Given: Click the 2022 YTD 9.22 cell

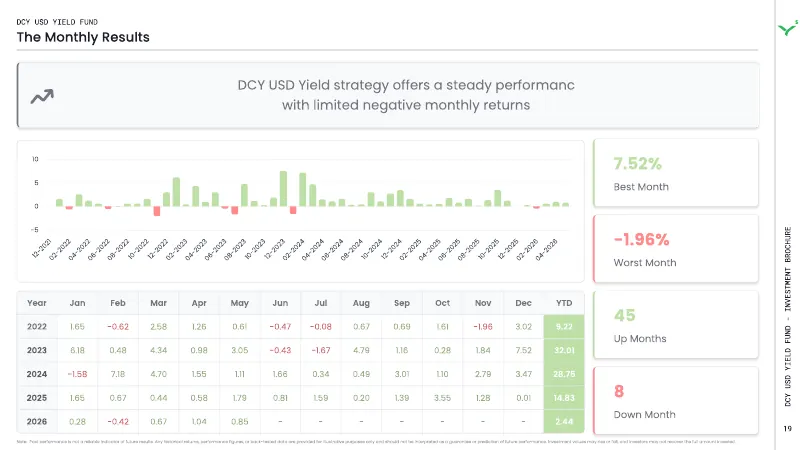Looking at the screenshot, I should coord(564,327).
